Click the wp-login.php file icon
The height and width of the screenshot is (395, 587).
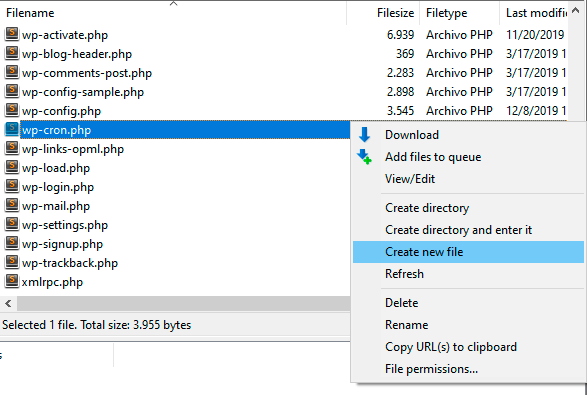coord(12,187)
